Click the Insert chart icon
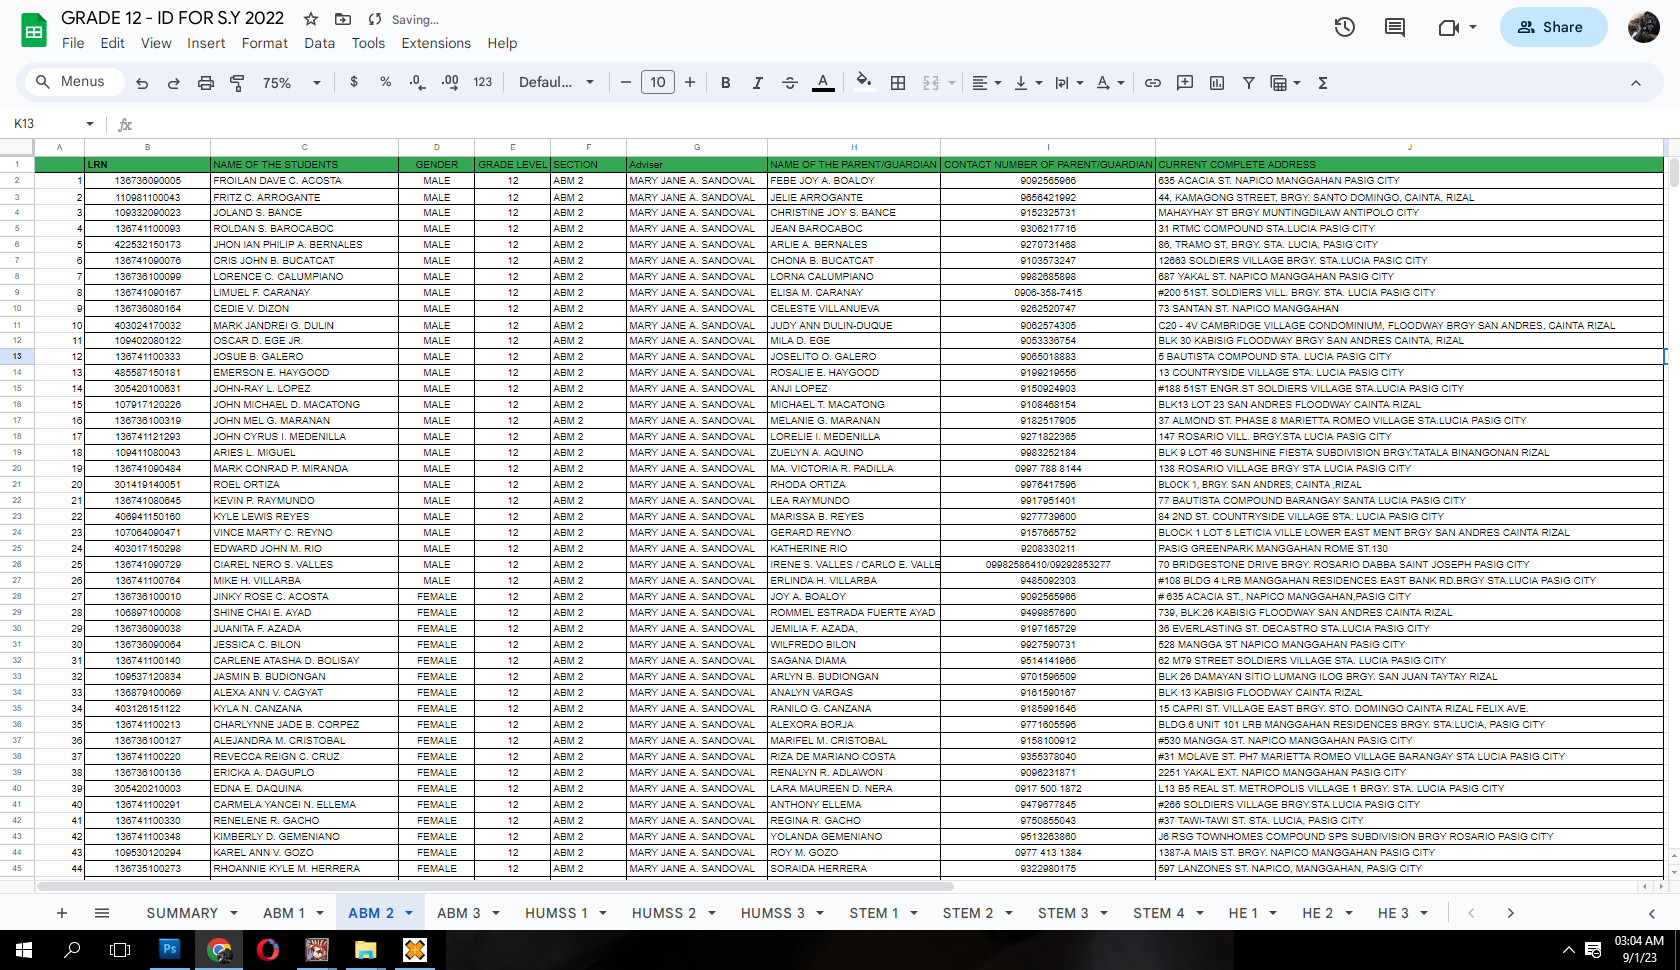 click(1216, 82)
